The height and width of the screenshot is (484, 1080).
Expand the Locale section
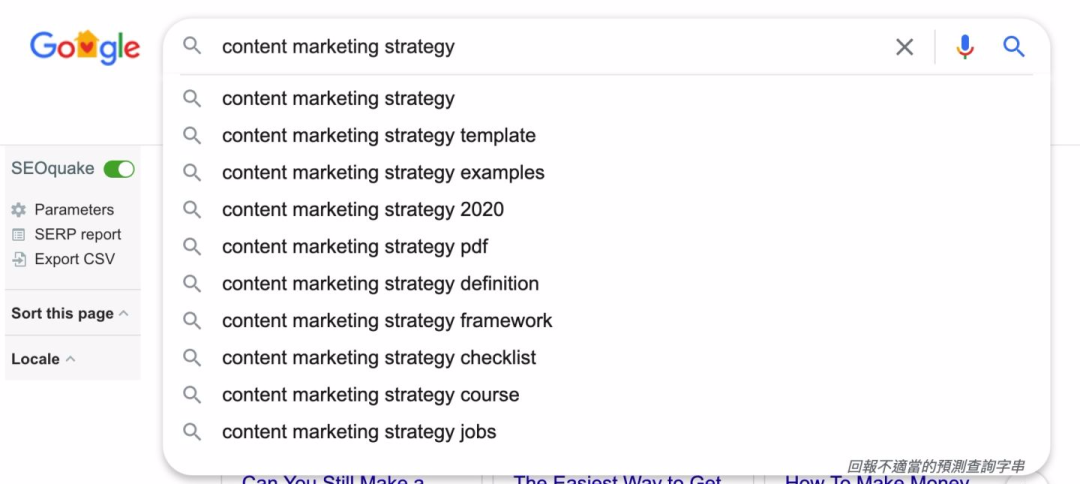[x=43, y=359]
